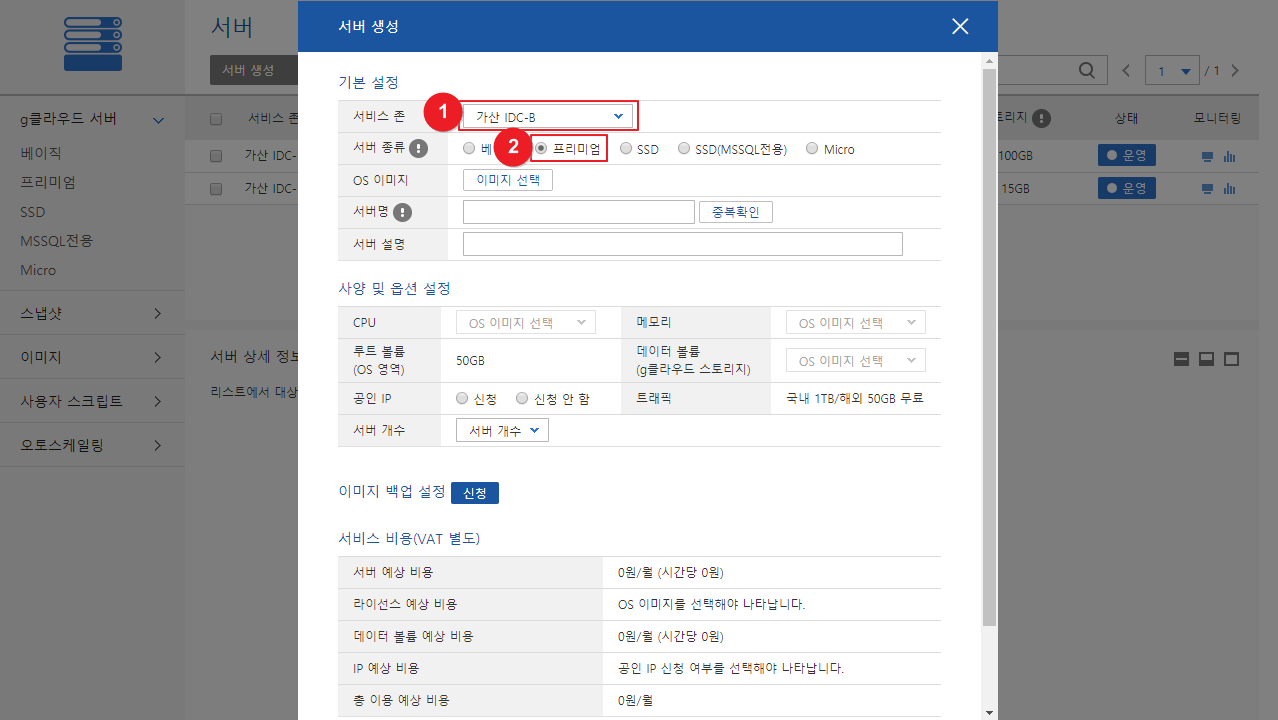Open SSD in the sidebar
This screenshot has height=720, width=1278.
[x=33, y=212]
